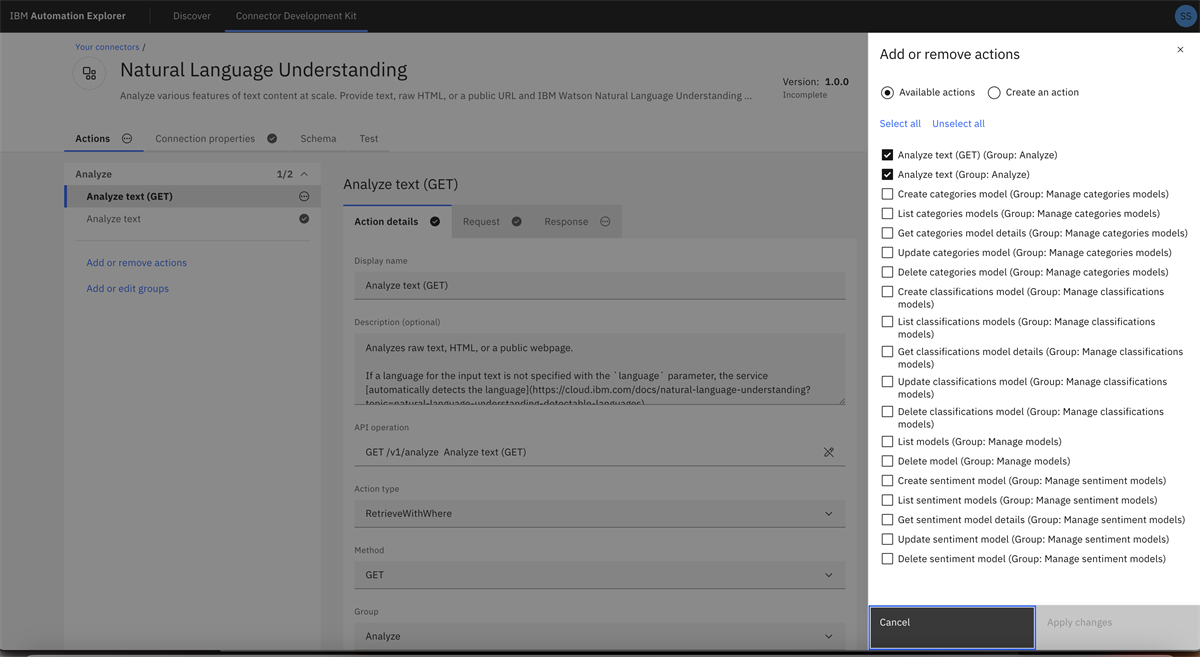Click the connector logo icon beside Natural Language Understanding
This screenshot has width=1200, height=657.
90,74
